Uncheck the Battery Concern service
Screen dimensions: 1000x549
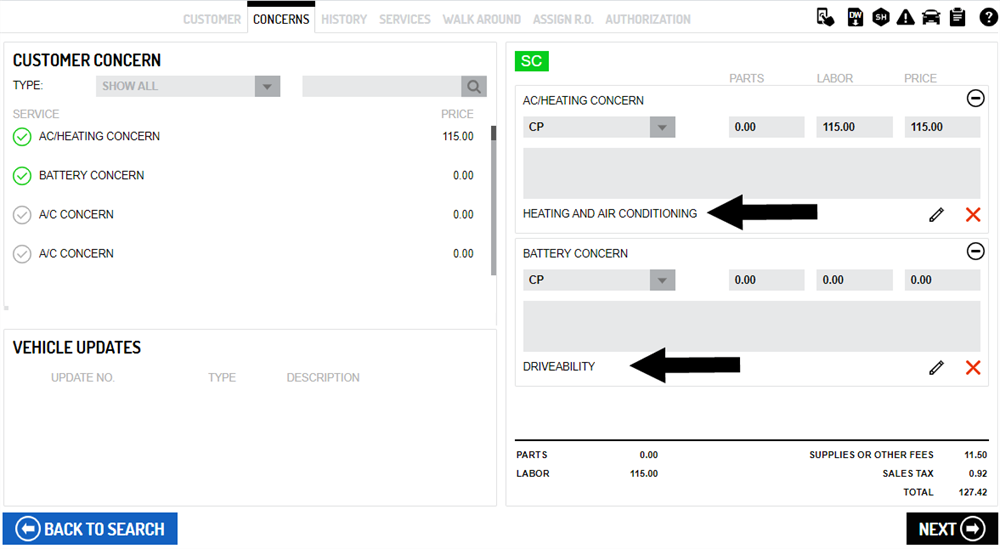coord(22,176)
